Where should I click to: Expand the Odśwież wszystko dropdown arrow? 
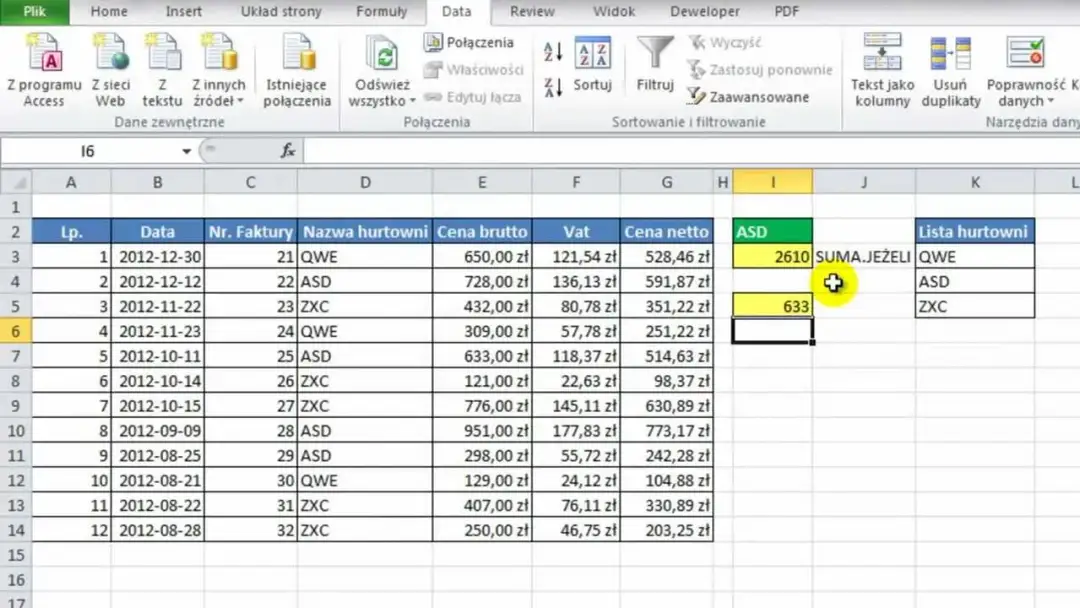pos(412,101)
